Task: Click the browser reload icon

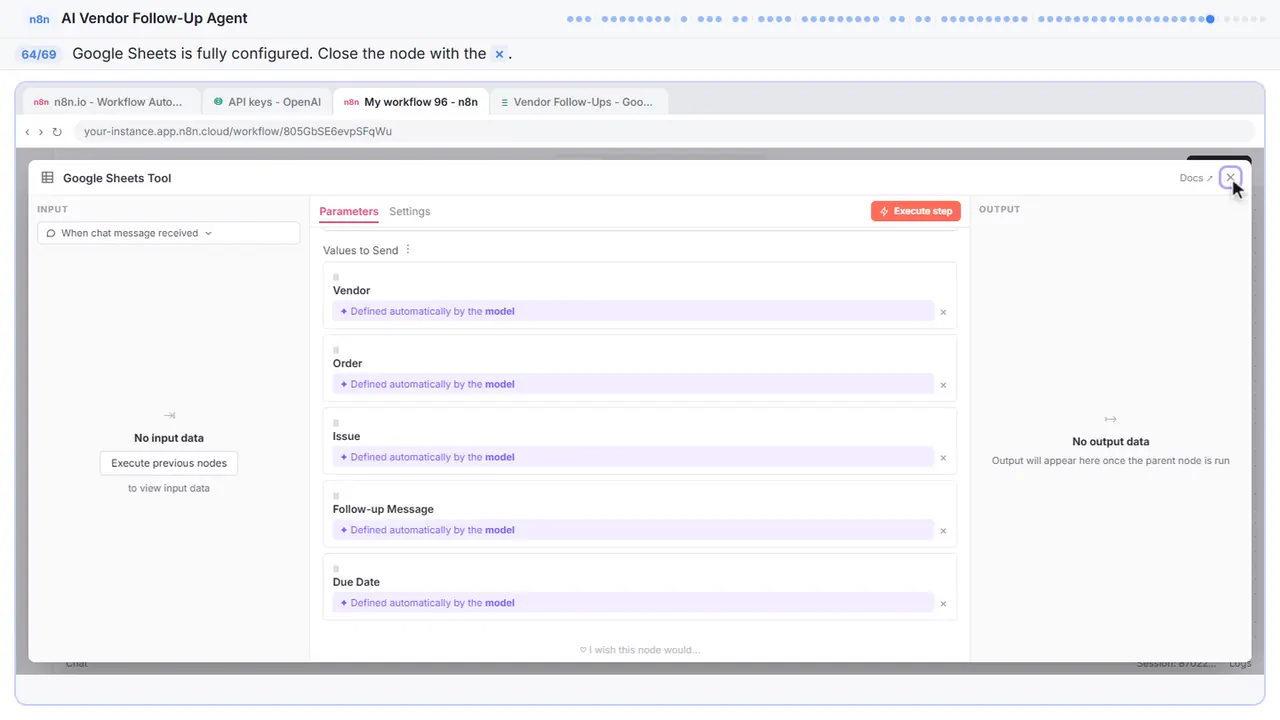Action: pyautogui.click(x=57, y=132)
